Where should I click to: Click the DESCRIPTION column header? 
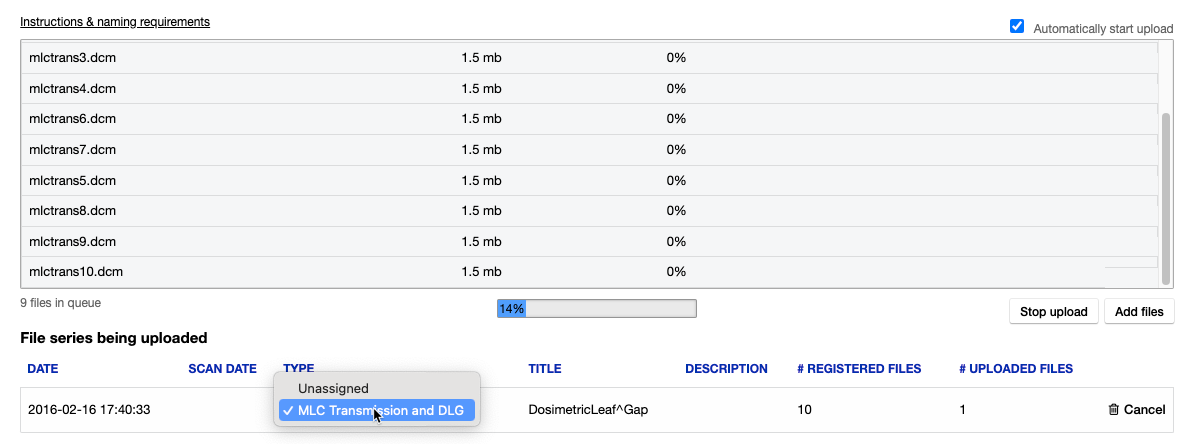(x=726, y=369)
